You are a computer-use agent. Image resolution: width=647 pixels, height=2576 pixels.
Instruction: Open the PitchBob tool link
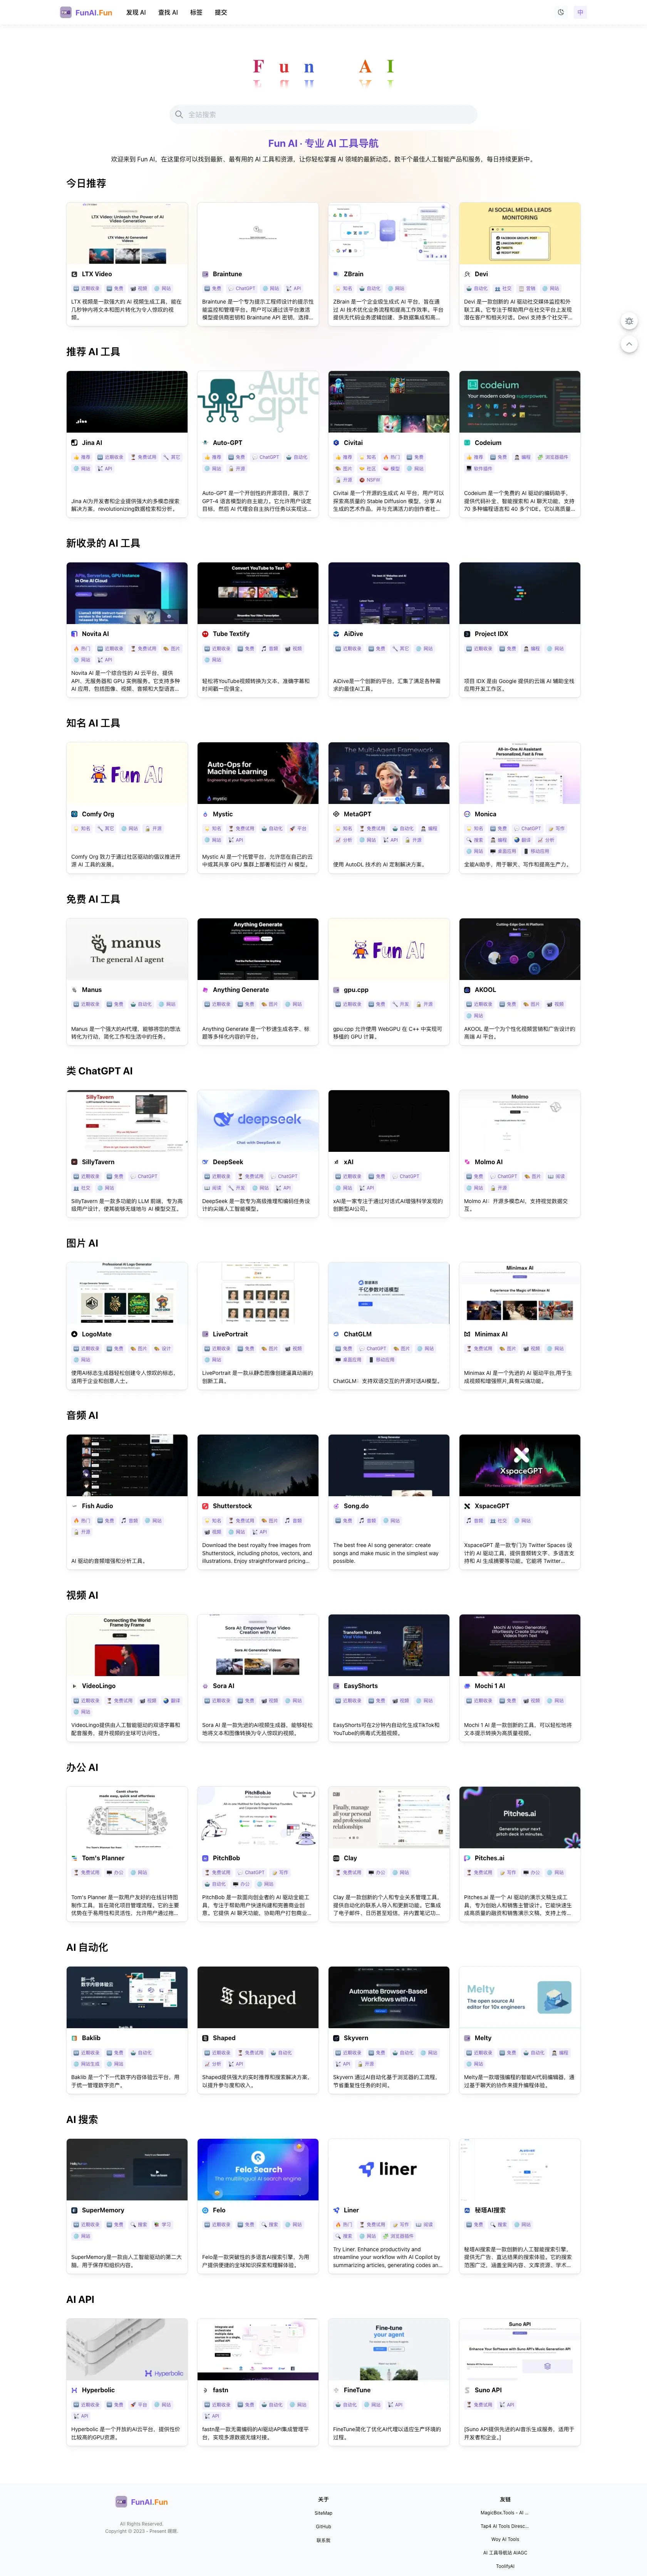pos(226,1858)
